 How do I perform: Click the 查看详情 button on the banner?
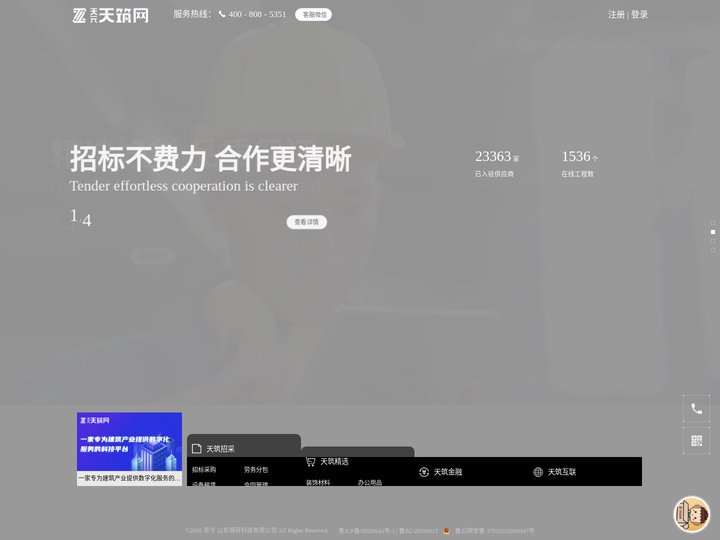tap(307, 222)
